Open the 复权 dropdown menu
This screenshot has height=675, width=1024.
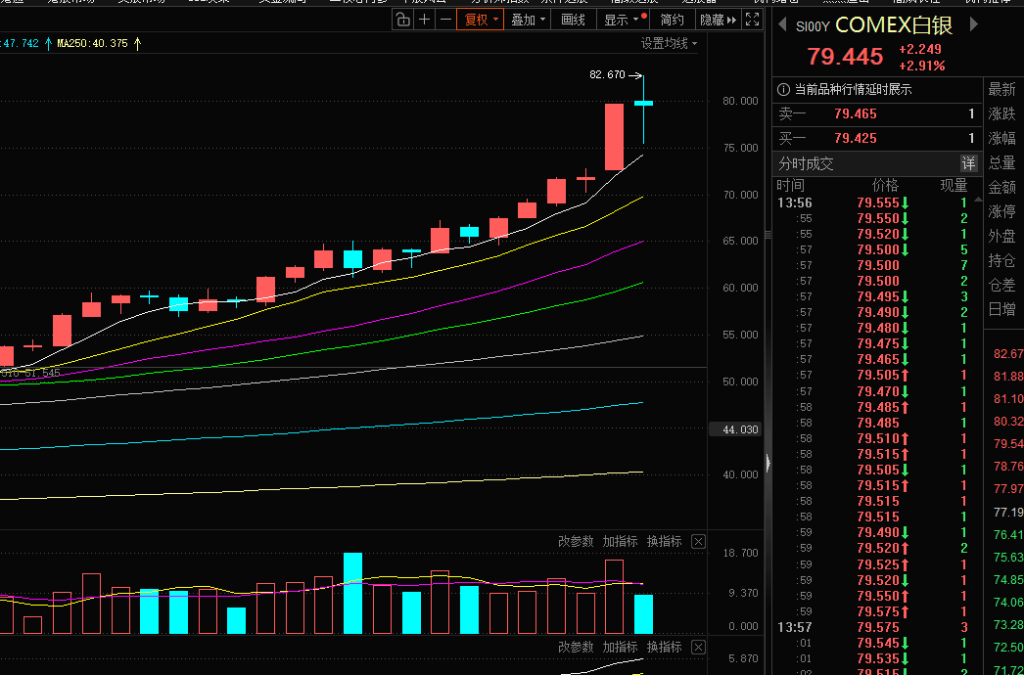coord(480,19)
